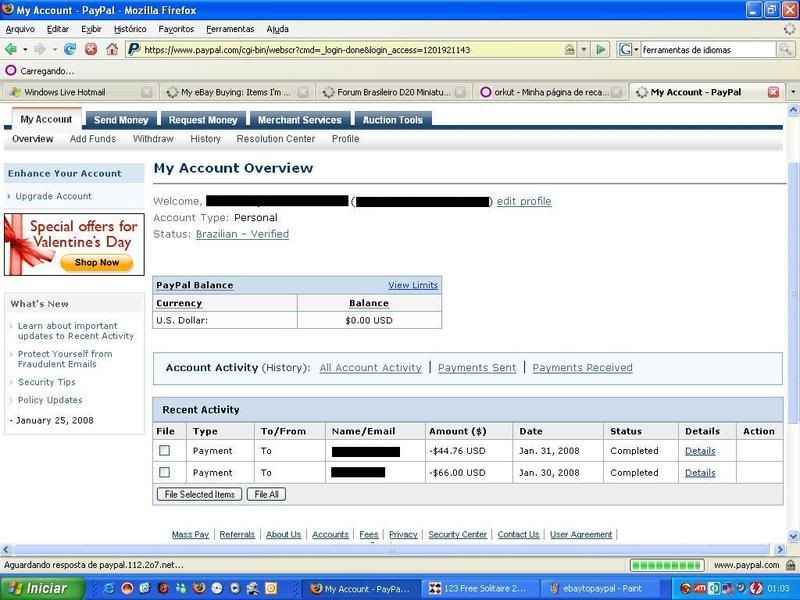Click the Firefox icon in the title bar

pos(8,10)
